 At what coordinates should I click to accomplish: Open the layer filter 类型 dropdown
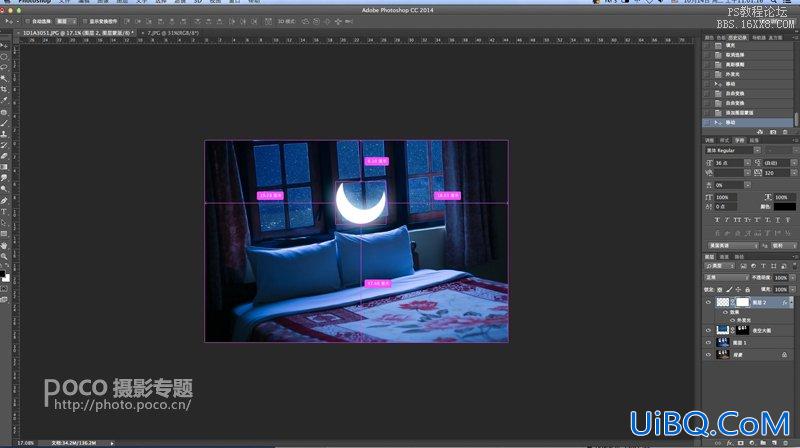coord(719,266)
